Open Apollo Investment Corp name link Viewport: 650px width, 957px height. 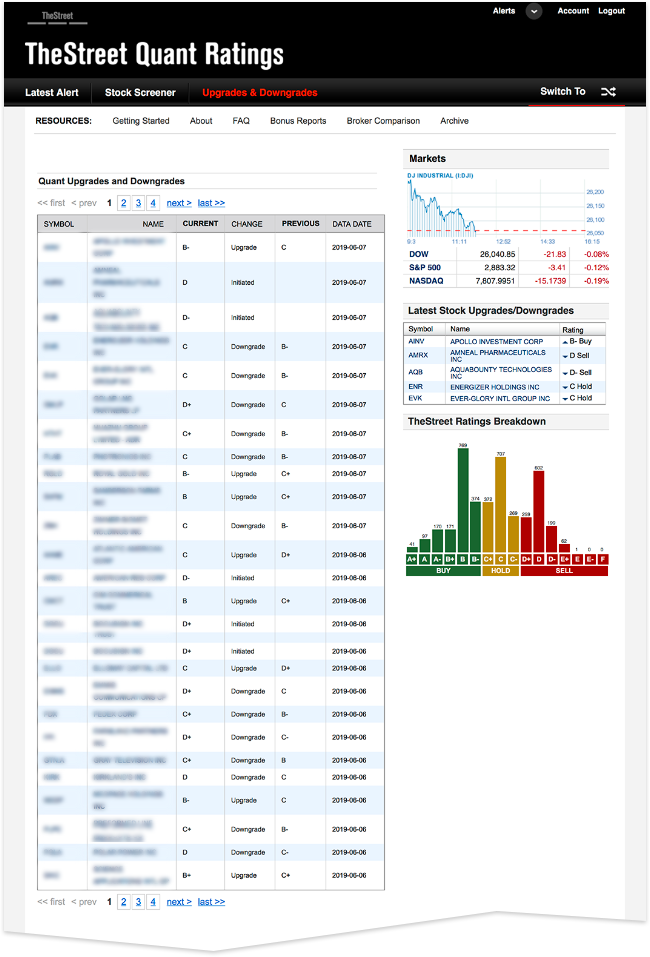pos(497,342)
